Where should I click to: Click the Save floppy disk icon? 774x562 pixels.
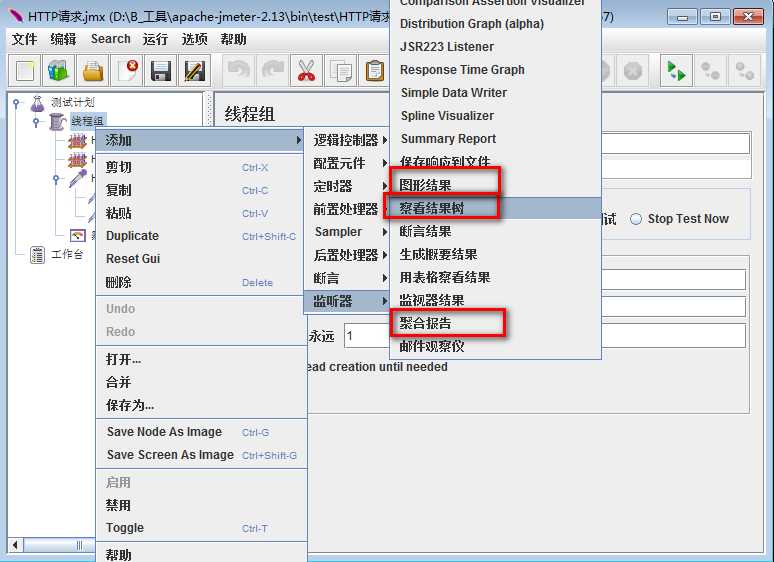(x=161, y=71)
